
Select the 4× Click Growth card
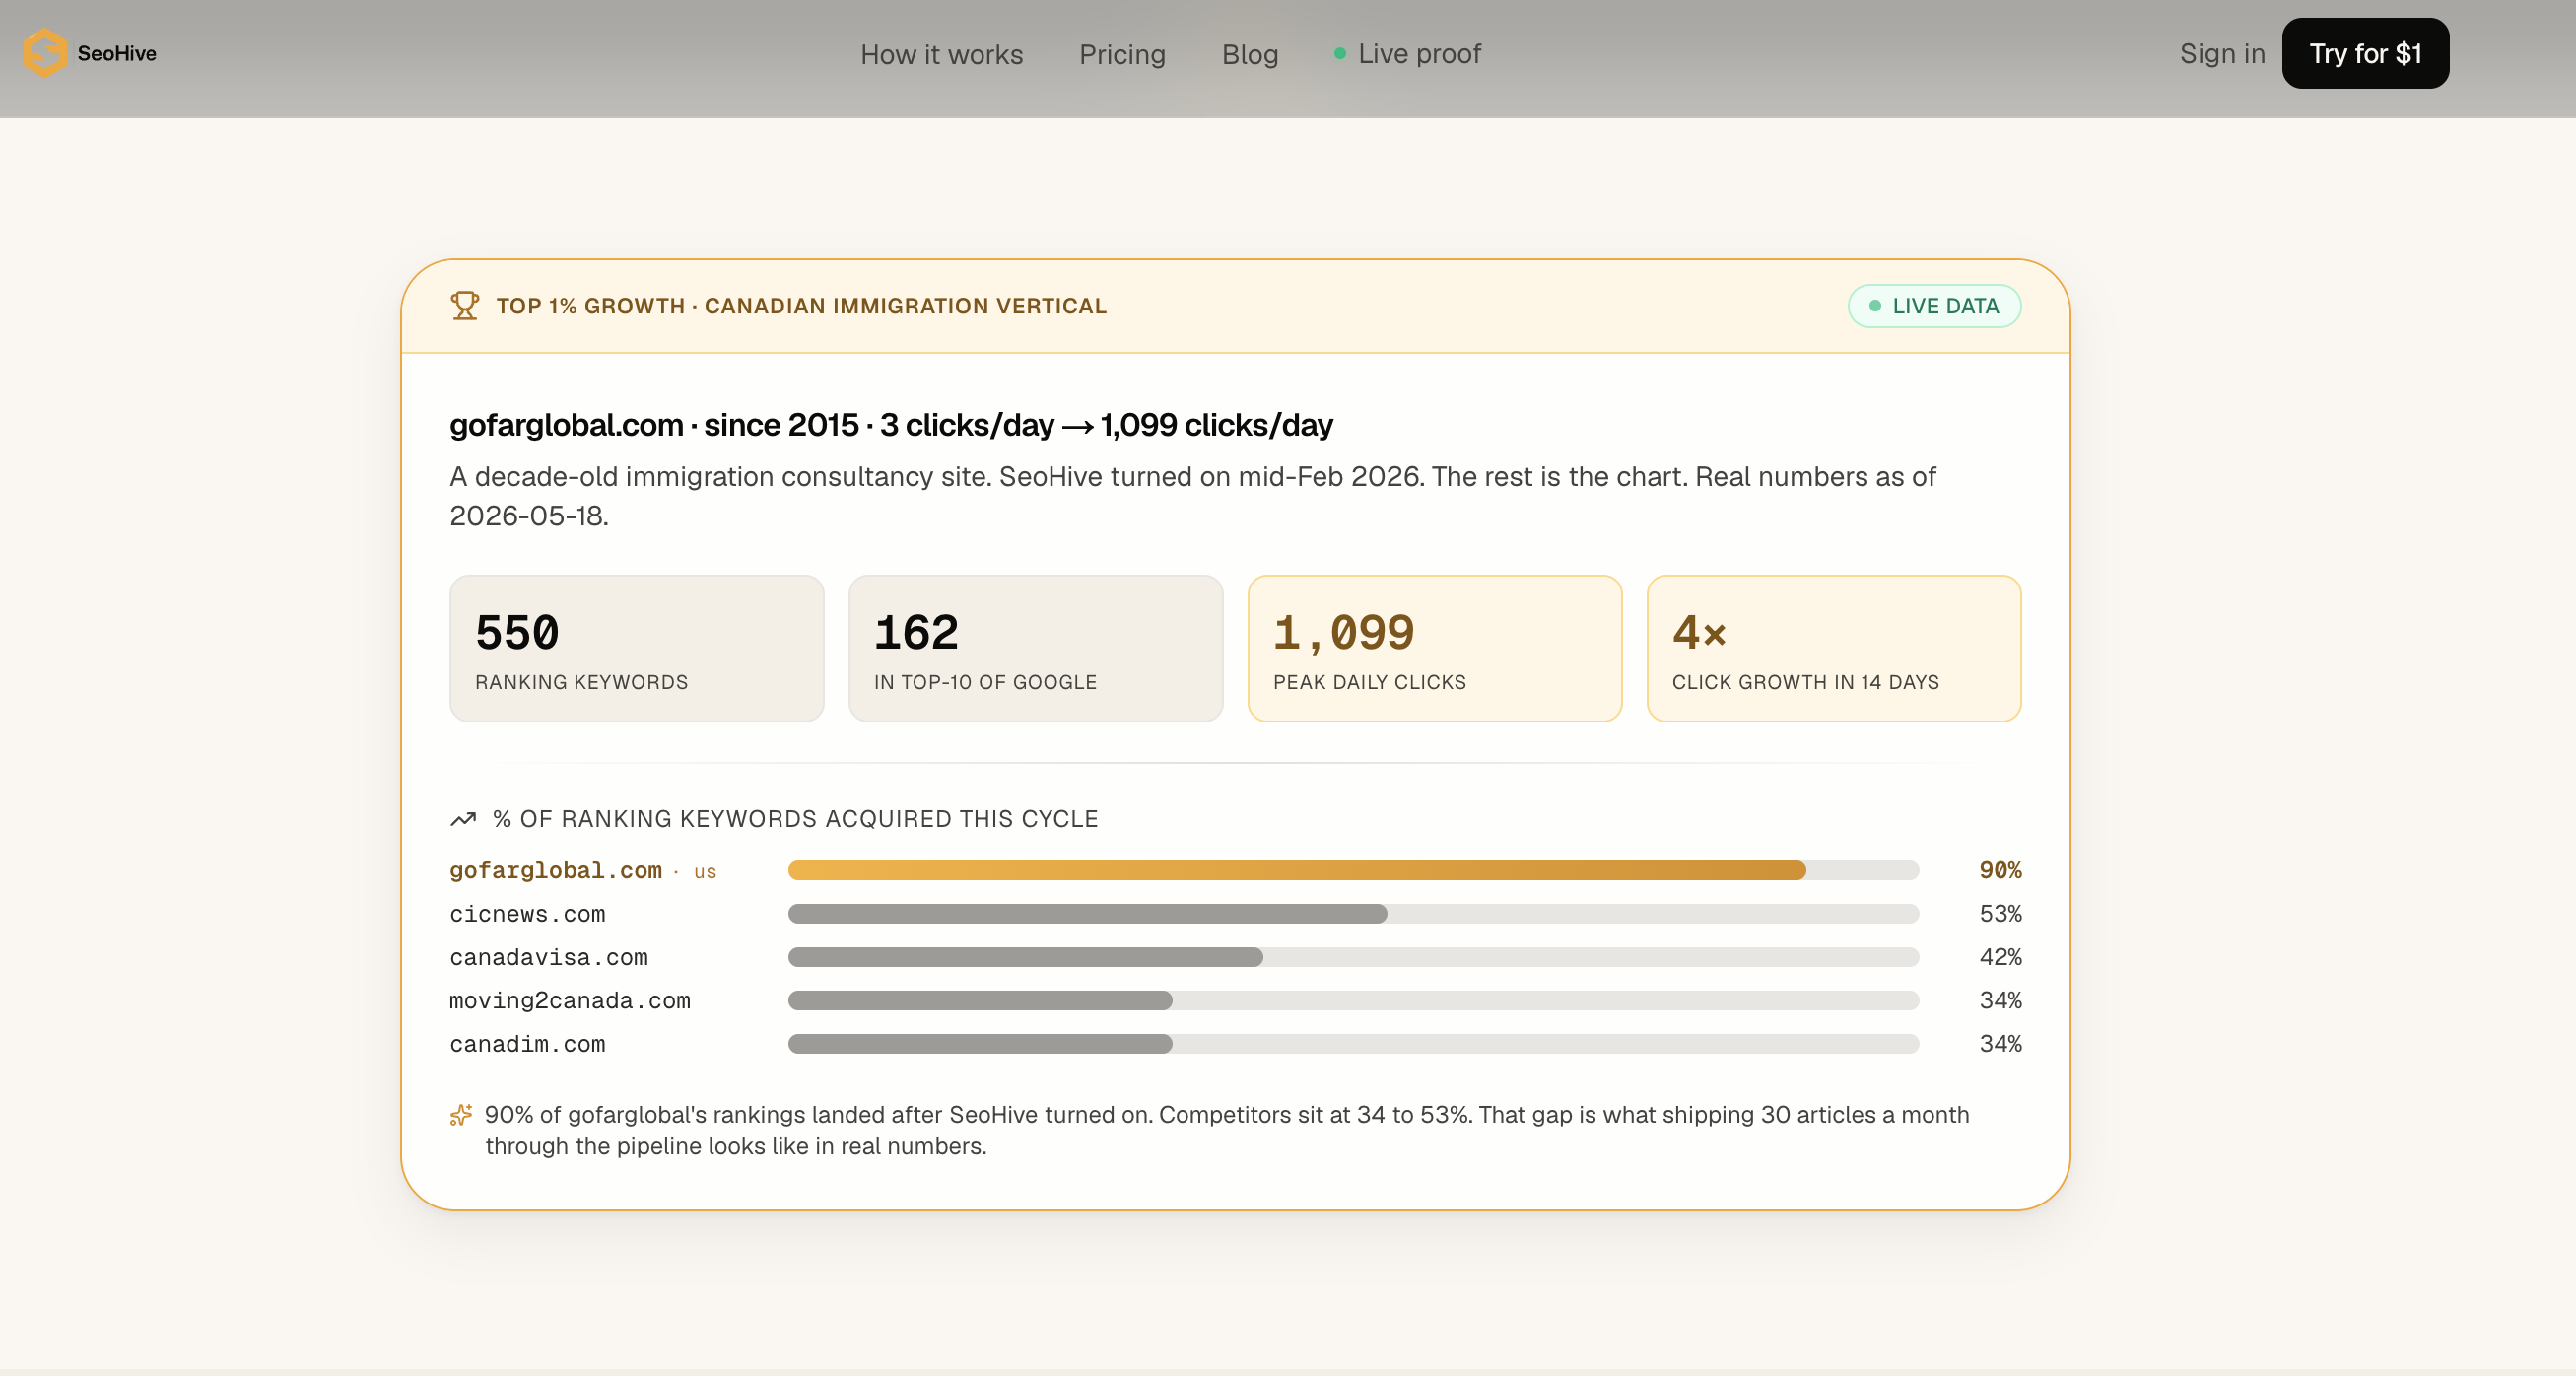pos(1833,648)
